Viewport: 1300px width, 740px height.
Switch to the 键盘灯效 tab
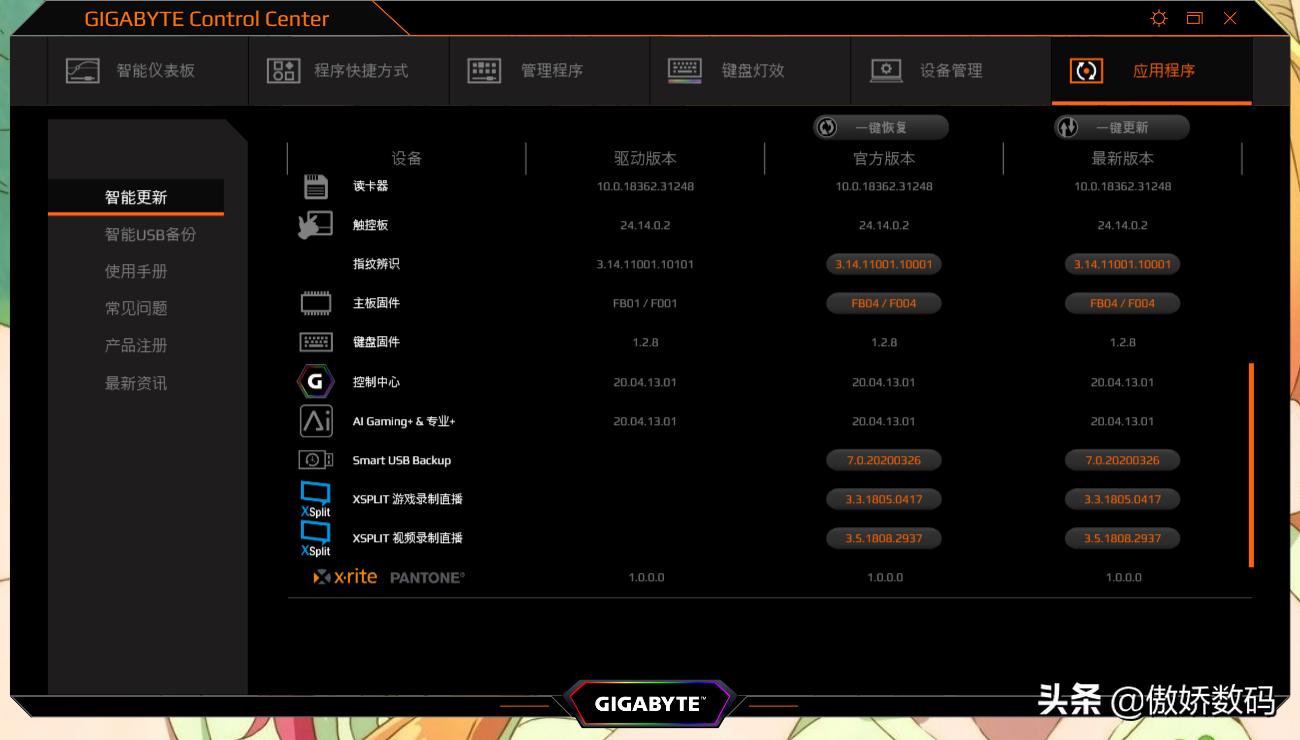(x=750, y=70)
